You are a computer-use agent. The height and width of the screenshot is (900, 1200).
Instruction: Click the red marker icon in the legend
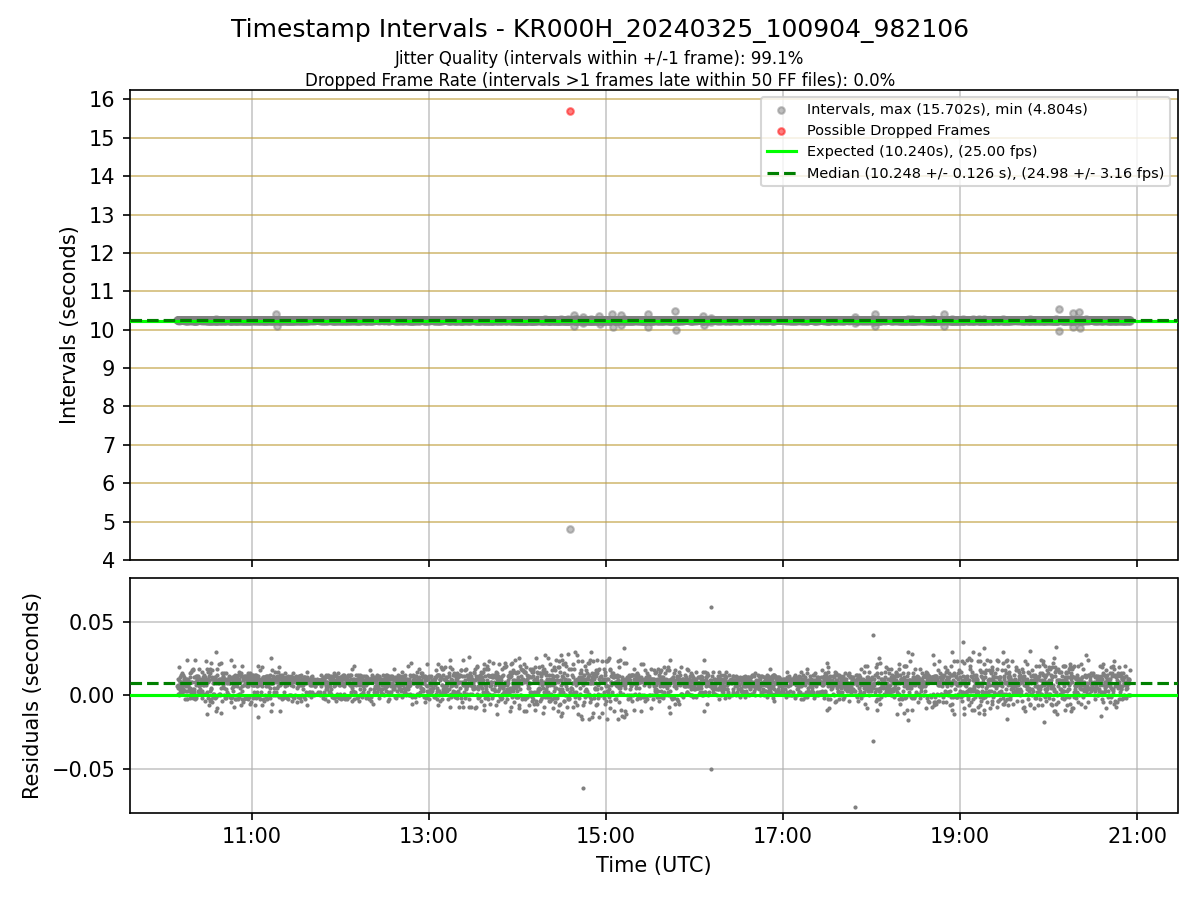(x=782, y=131)
